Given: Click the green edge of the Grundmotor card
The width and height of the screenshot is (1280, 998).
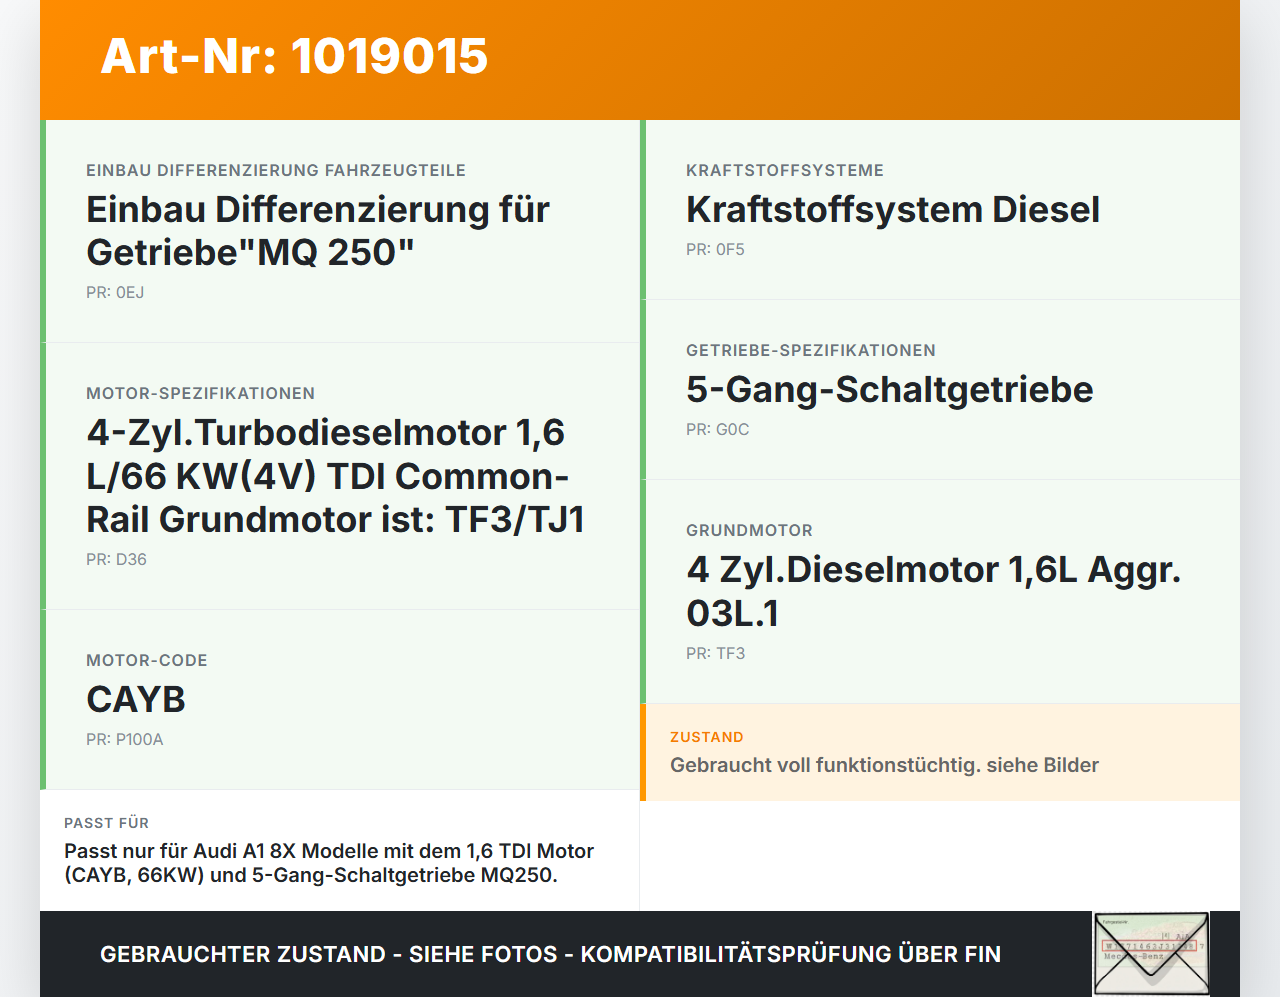Looking at the screenshot, I should pyautogui.click(x=643, y=590).
